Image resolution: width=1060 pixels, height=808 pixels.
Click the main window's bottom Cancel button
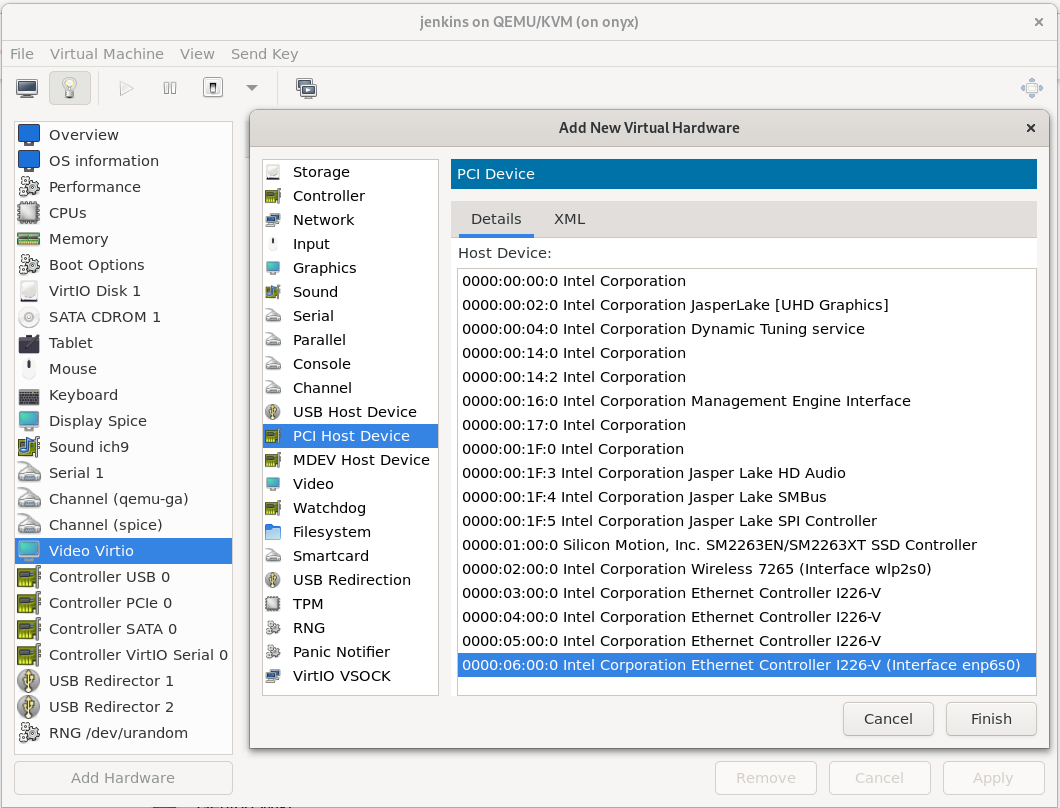click(880, 778)
